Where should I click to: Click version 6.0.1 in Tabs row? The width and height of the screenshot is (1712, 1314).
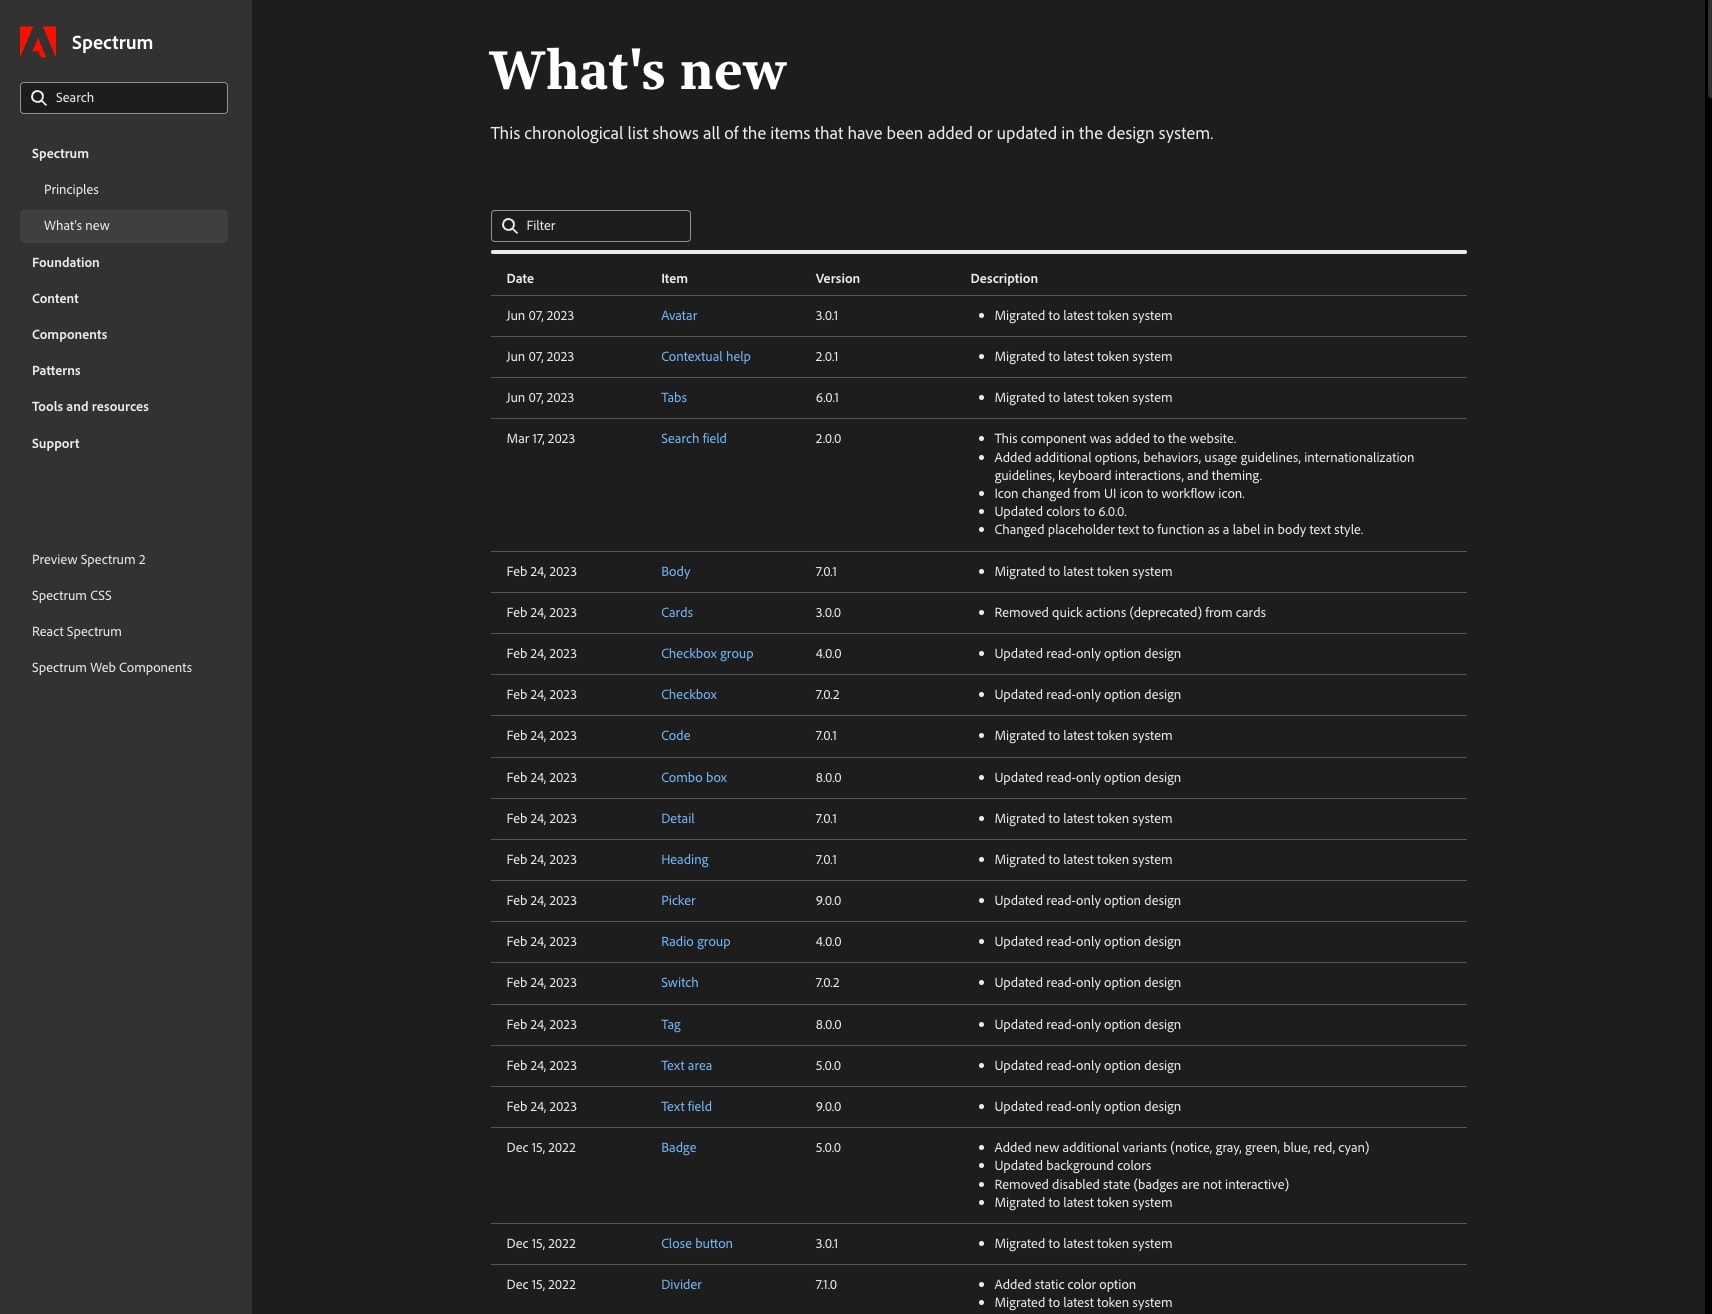point(827,398)
